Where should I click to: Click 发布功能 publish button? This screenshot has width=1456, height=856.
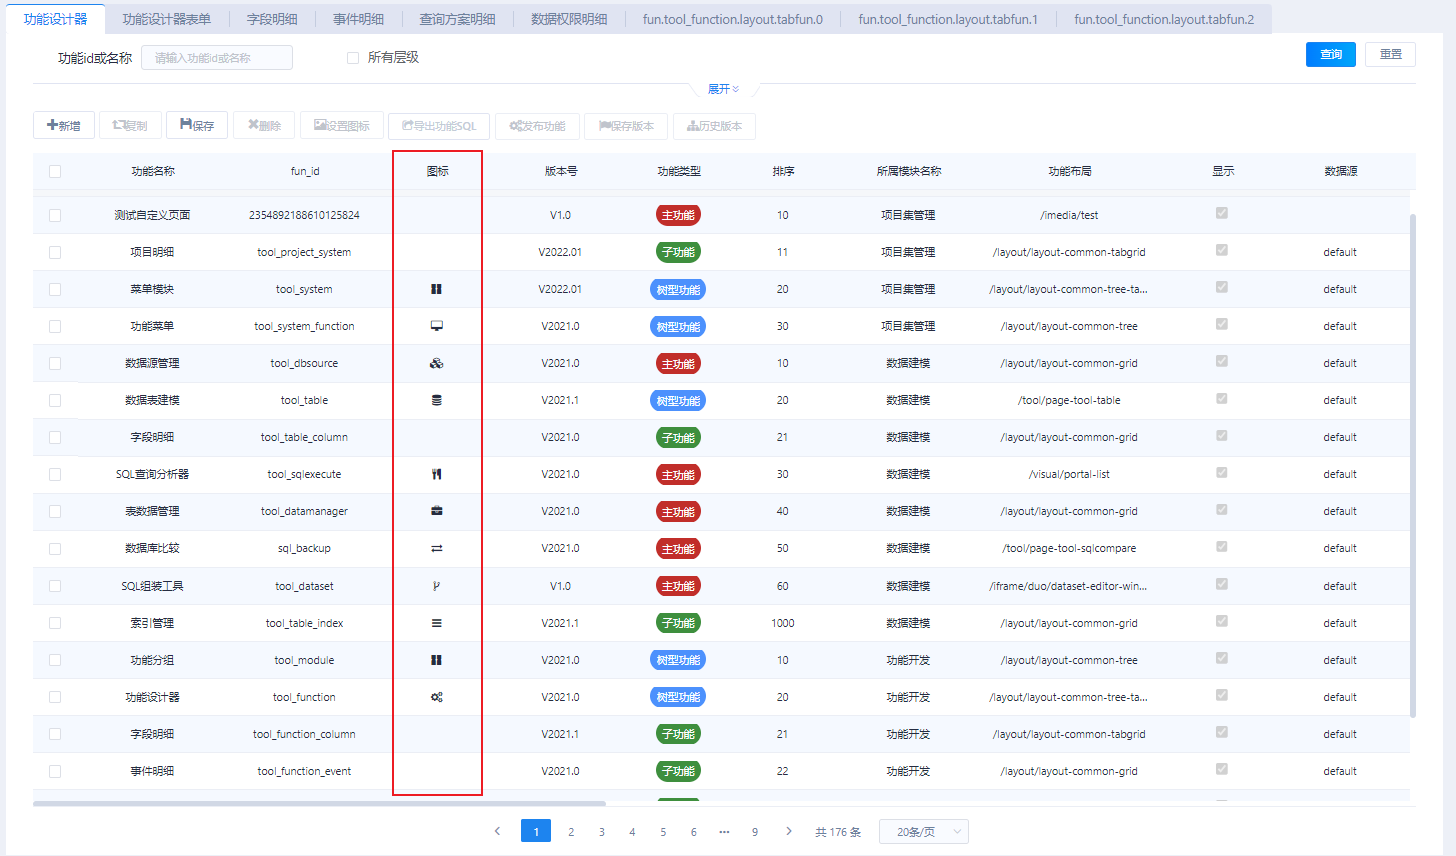coord(537,125)
